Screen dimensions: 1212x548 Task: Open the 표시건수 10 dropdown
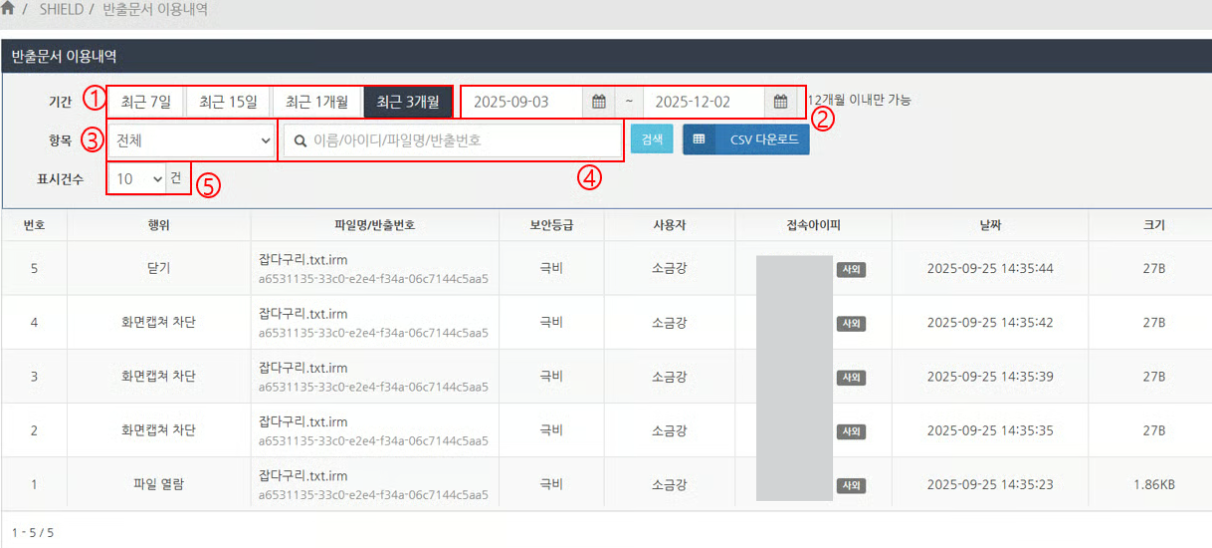tap(138, 179)
